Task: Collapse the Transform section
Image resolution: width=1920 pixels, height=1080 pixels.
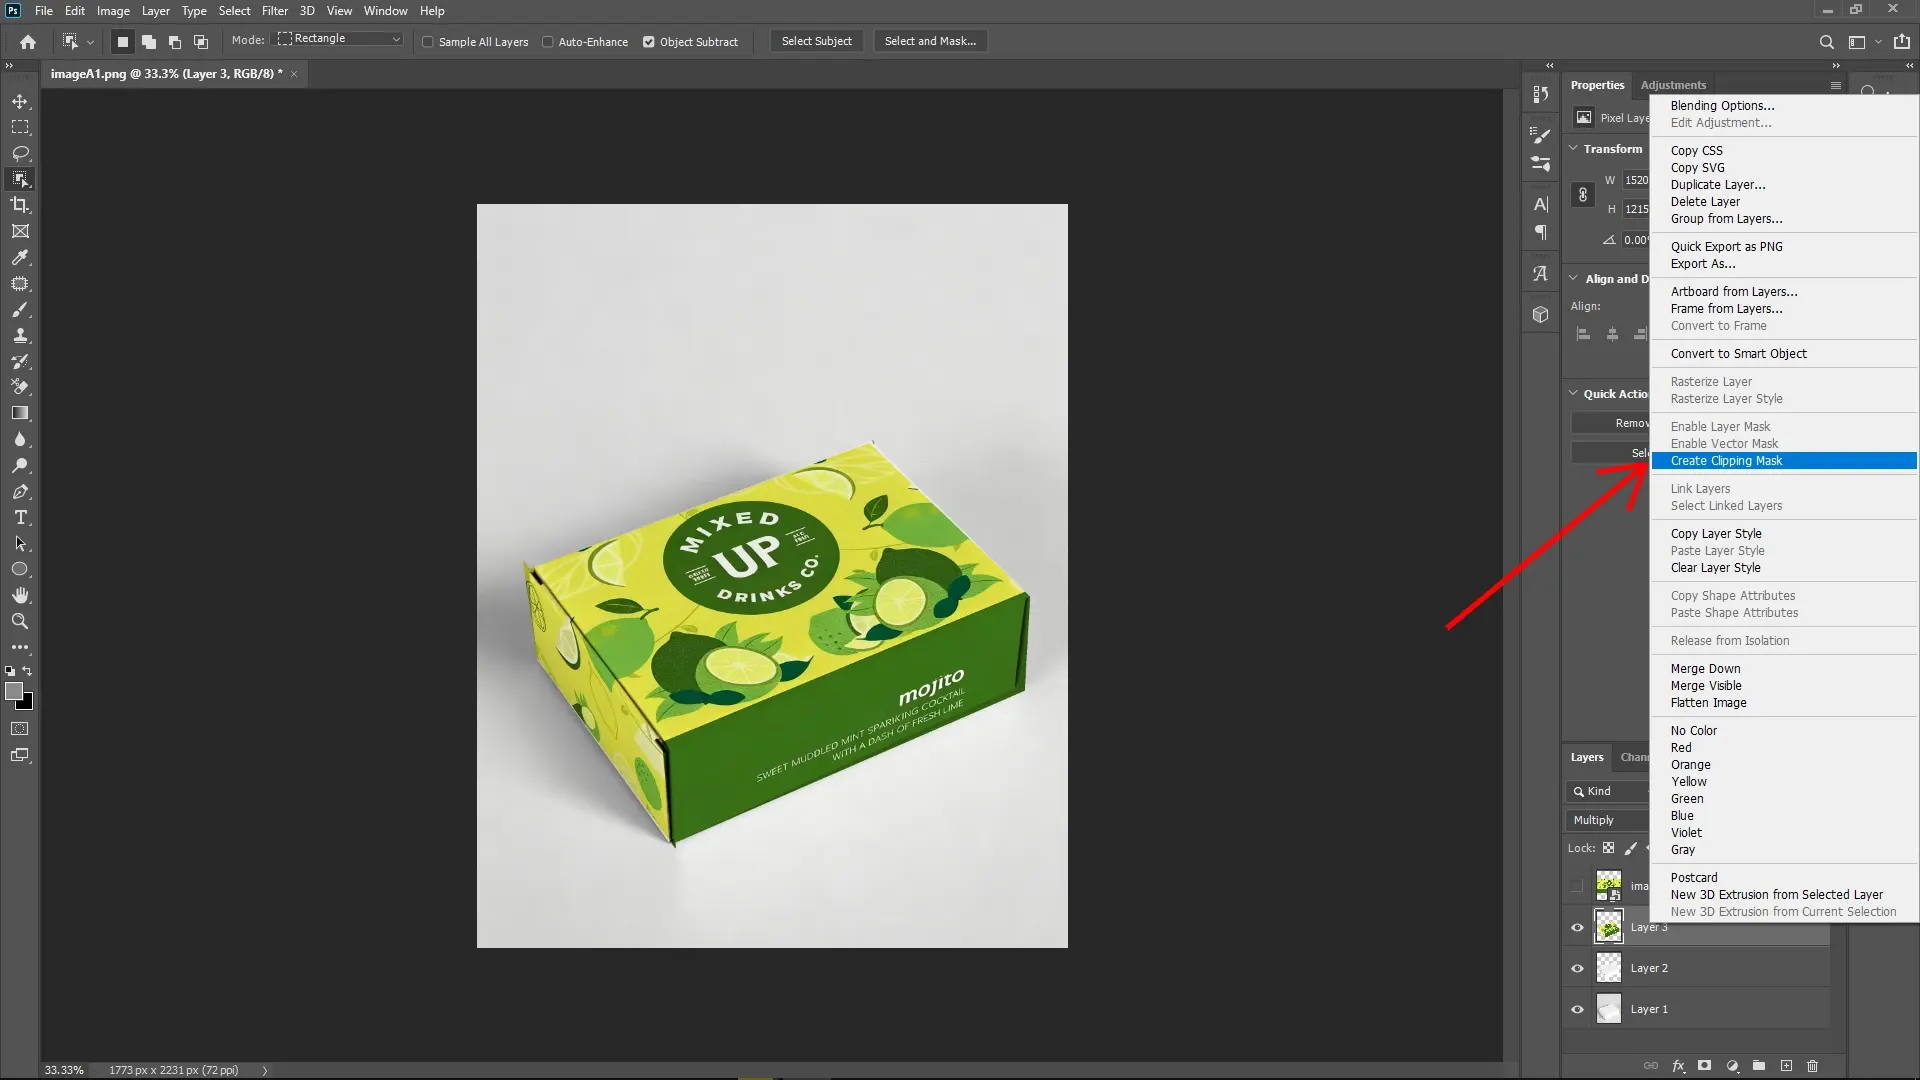Action: click(1572, 148)
